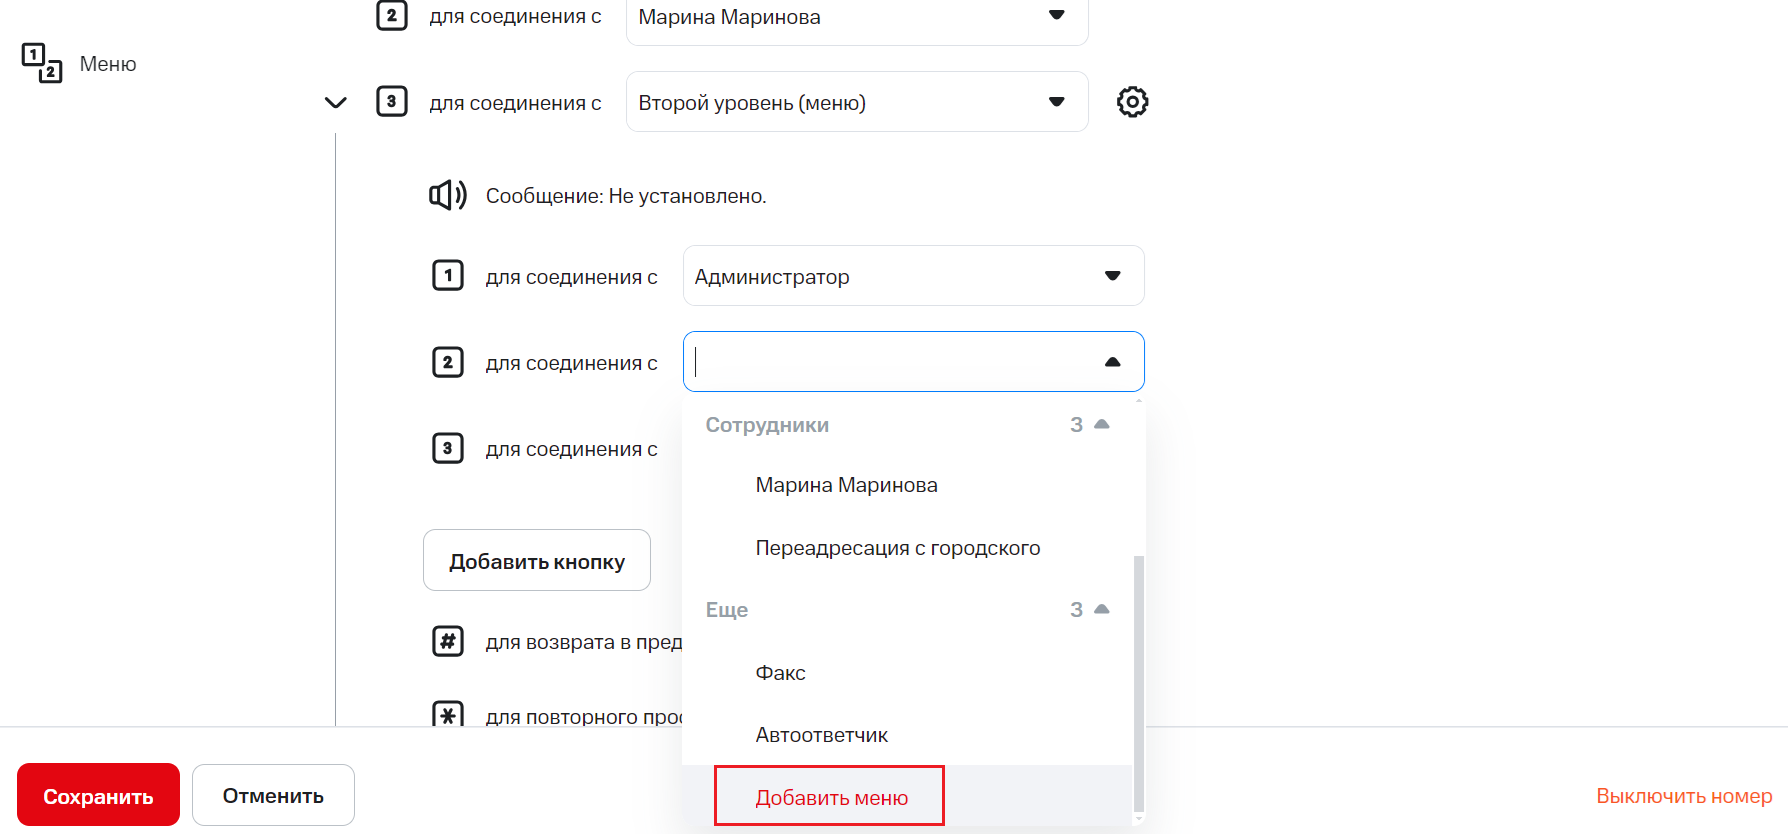Click the hash key icon
The image size is (1788, 834).
click(448, 641)
